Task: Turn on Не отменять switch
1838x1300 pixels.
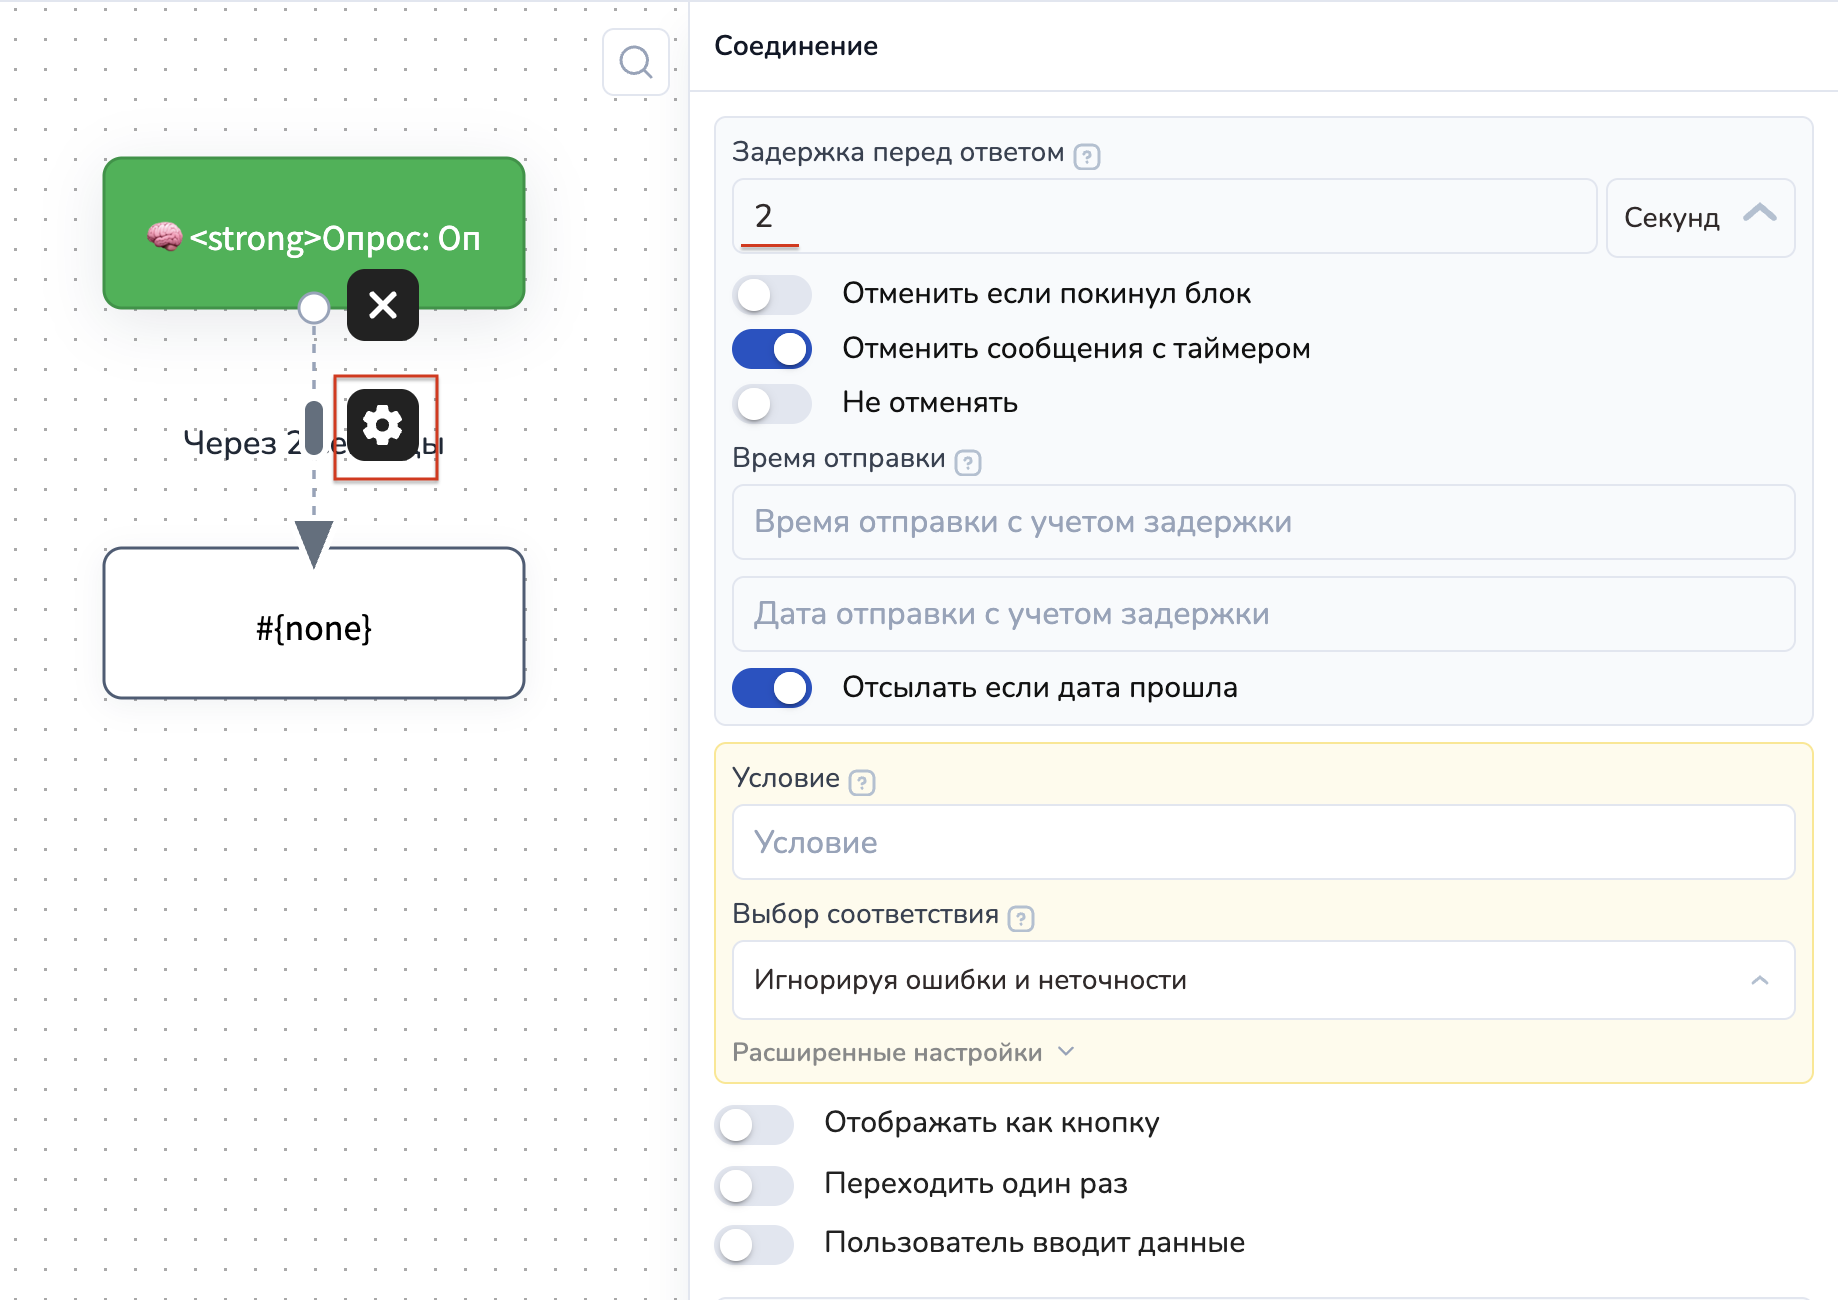Action: [771, 404]
